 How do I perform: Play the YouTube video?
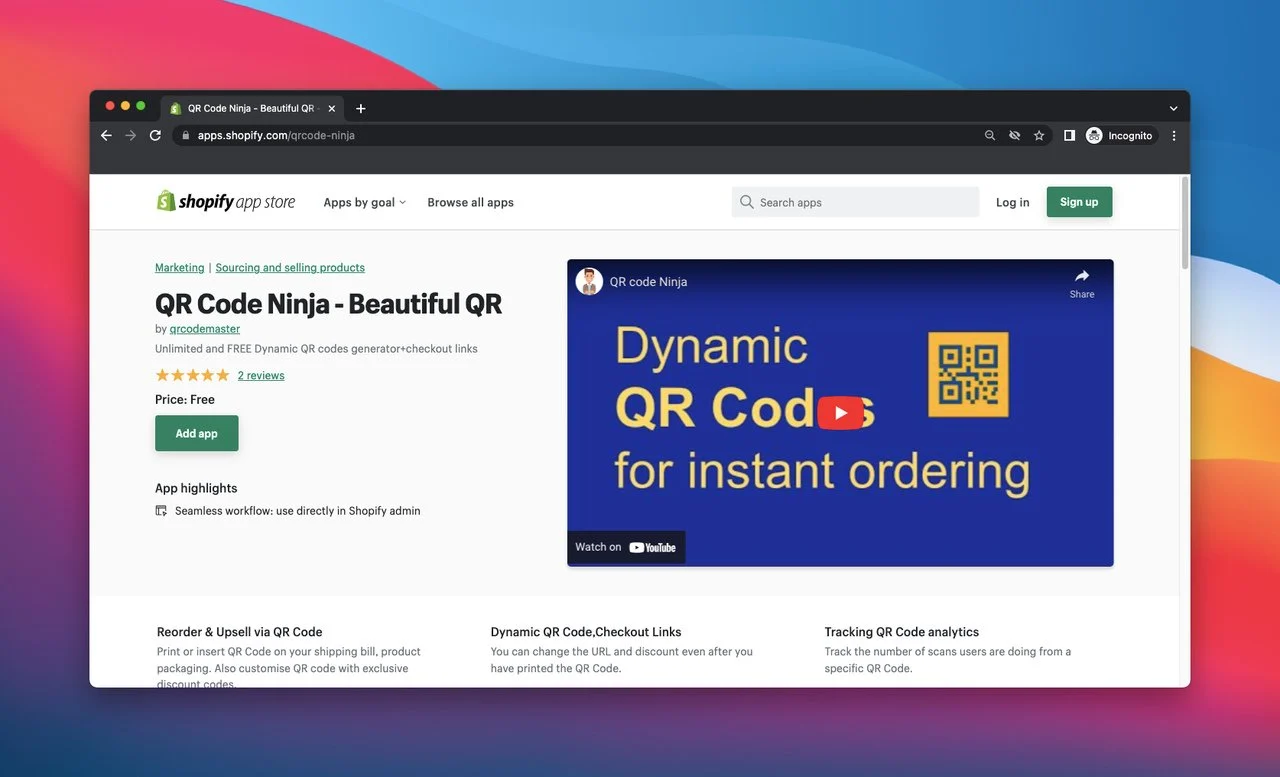840,412
